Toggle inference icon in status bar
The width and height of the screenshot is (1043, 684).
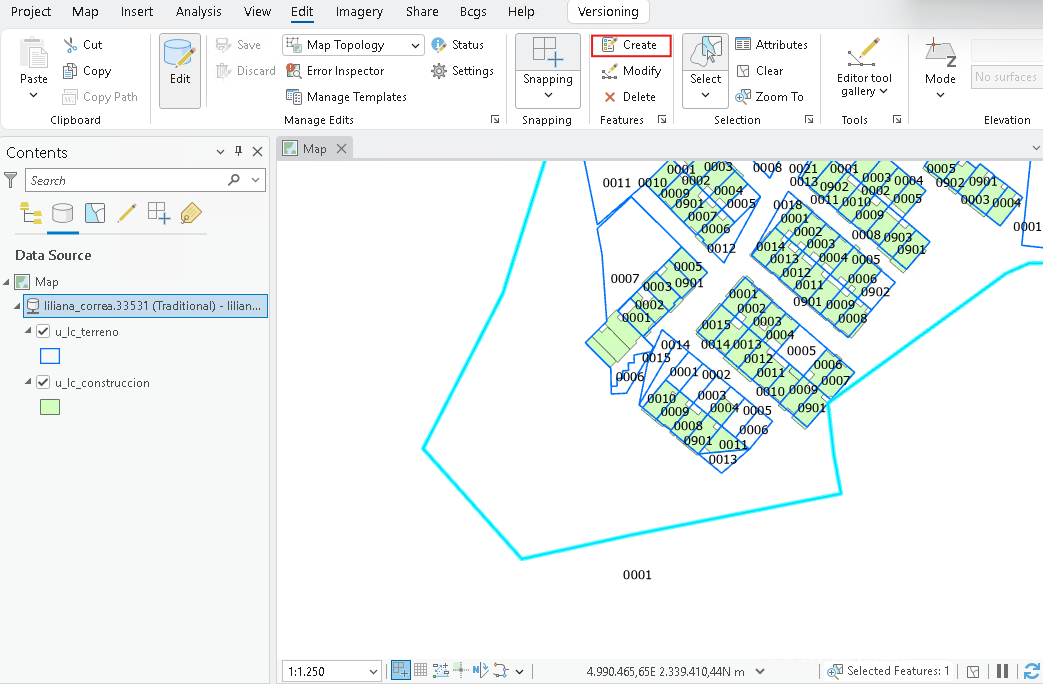pyautogui.click(x=460, y=669)
